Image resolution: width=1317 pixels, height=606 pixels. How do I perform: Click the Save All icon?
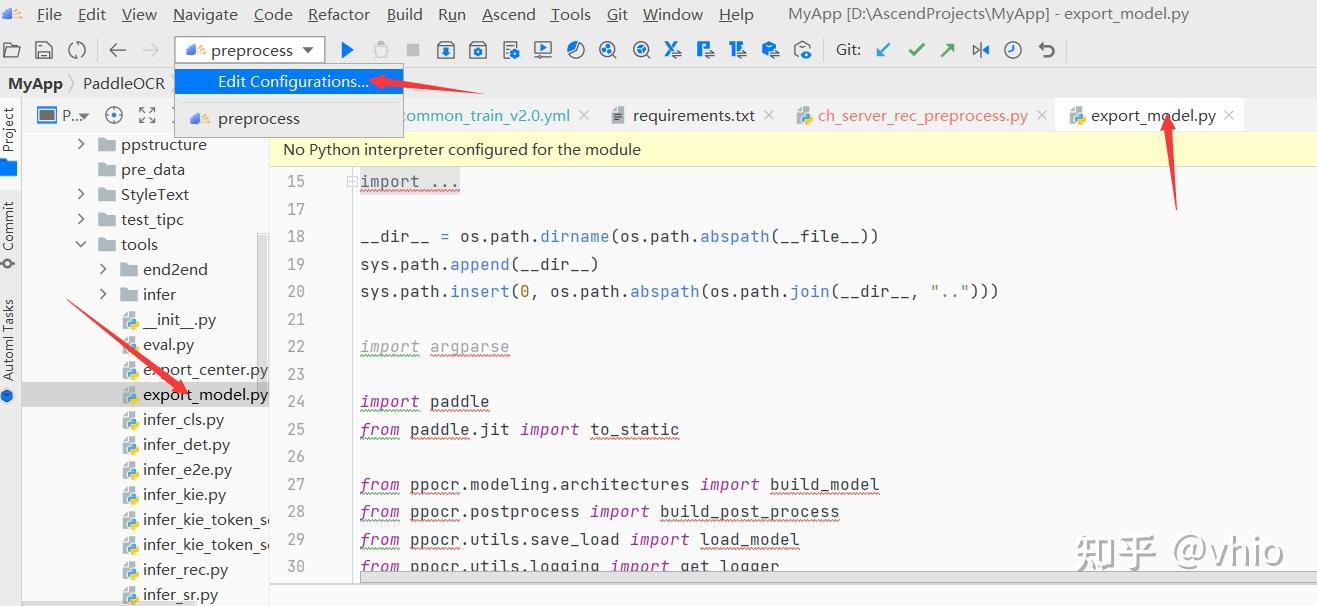tap(44, 49)
